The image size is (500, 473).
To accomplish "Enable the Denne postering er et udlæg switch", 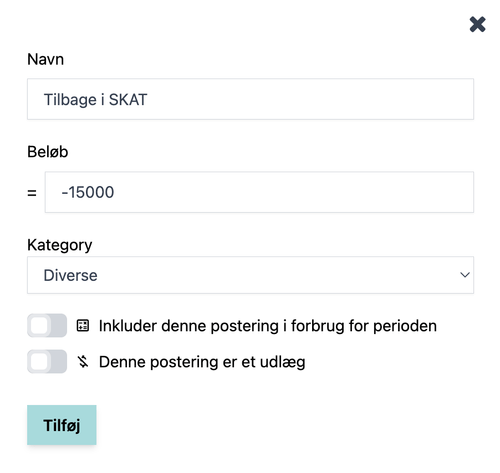I will (47, 361).
